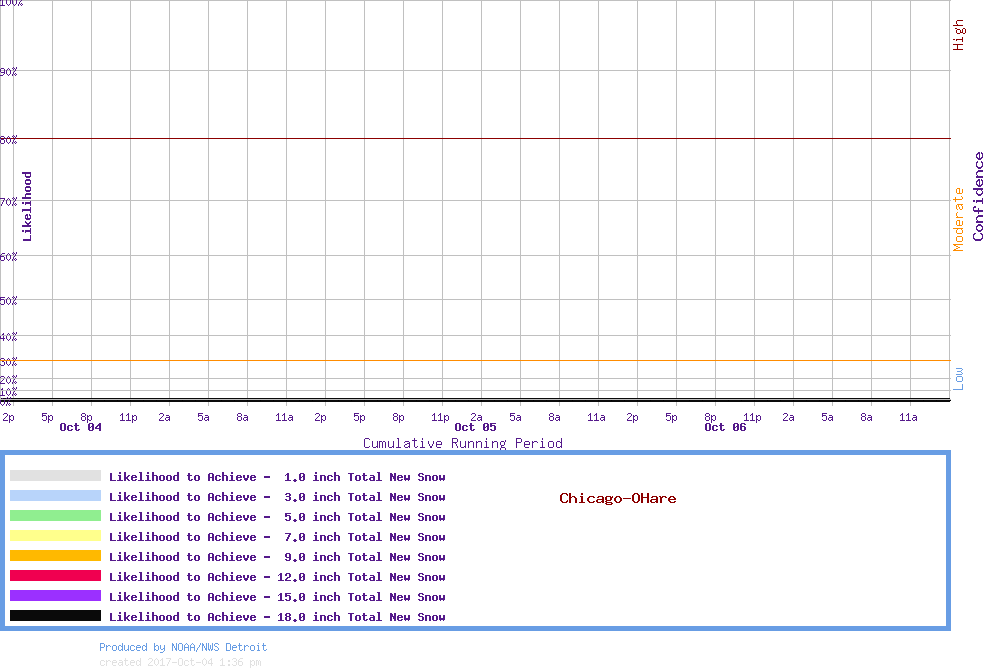This screenshot has width=1000, height=670.
Task: Click the black 18.0 inch legend swatch
Action: pos(55,616)
